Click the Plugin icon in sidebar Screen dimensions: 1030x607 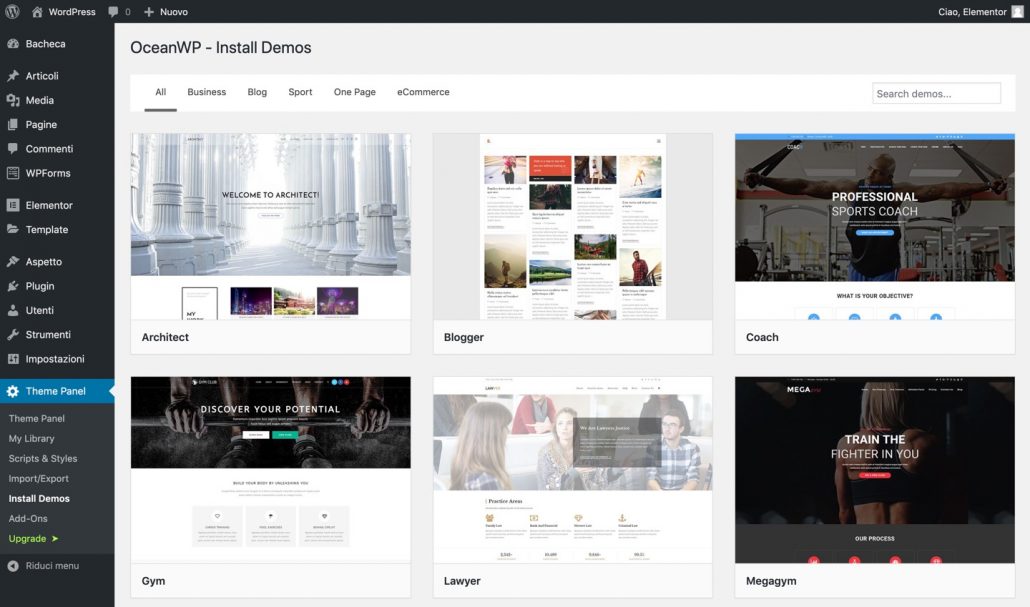point(13,286)
